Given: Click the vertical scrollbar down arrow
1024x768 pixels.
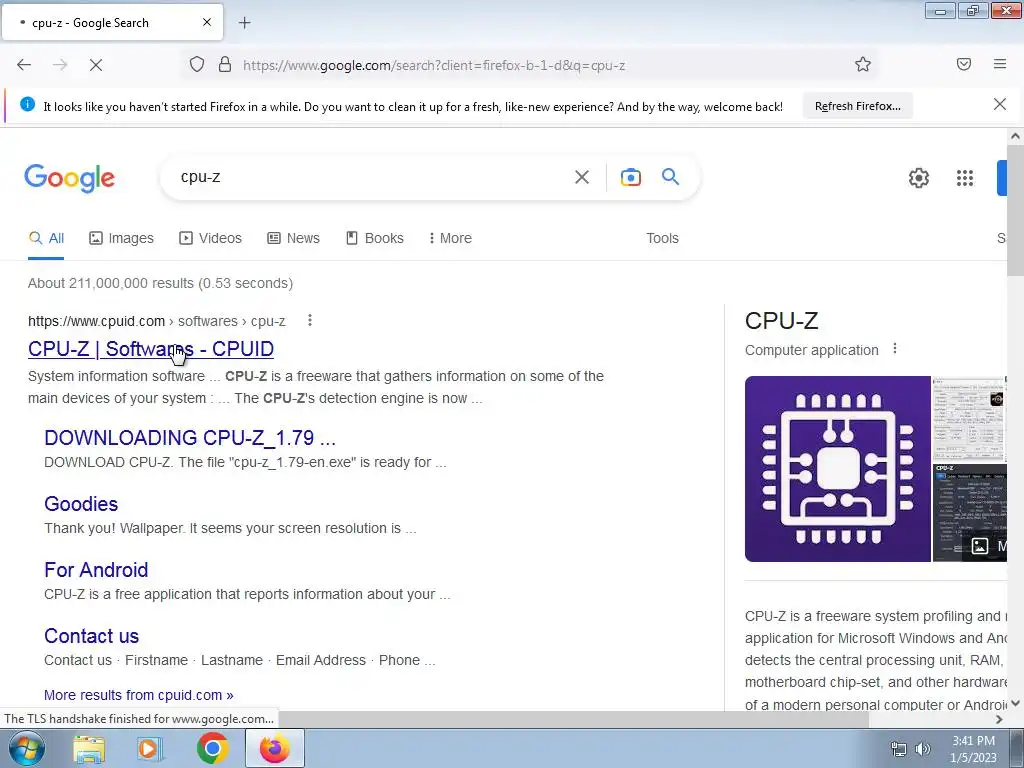Looking at the screenshot, I should coord(1015,703).
